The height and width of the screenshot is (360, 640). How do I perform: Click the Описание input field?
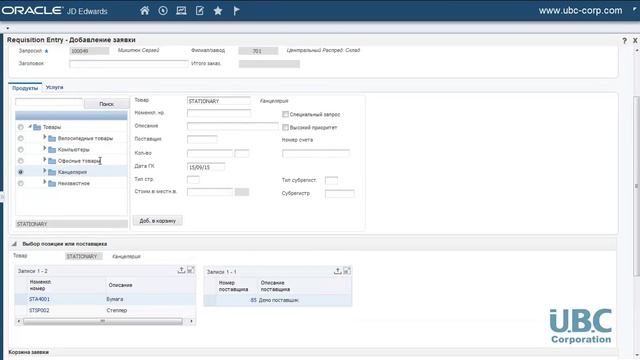coord(233,126)
